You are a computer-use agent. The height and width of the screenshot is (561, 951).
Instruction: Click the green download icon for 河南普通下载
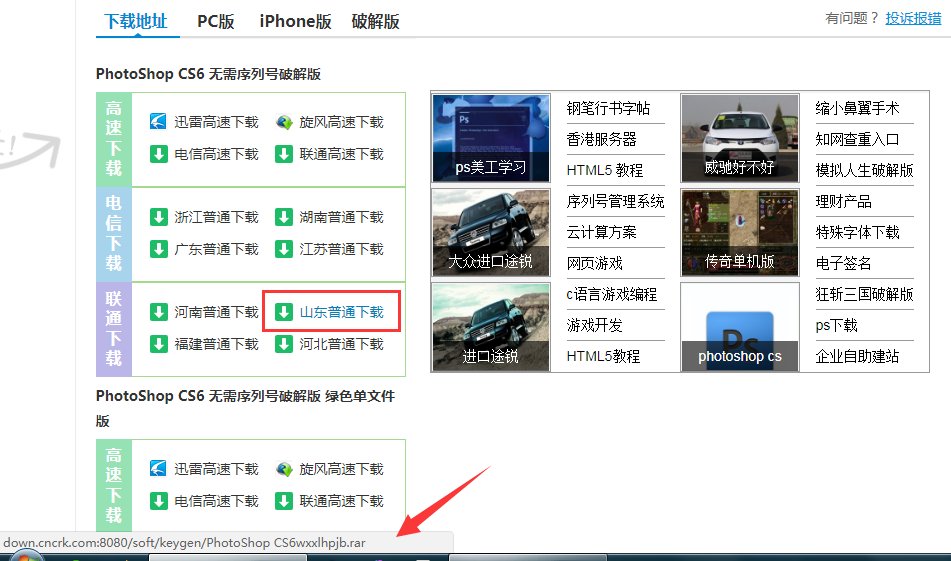click(158, 312)
